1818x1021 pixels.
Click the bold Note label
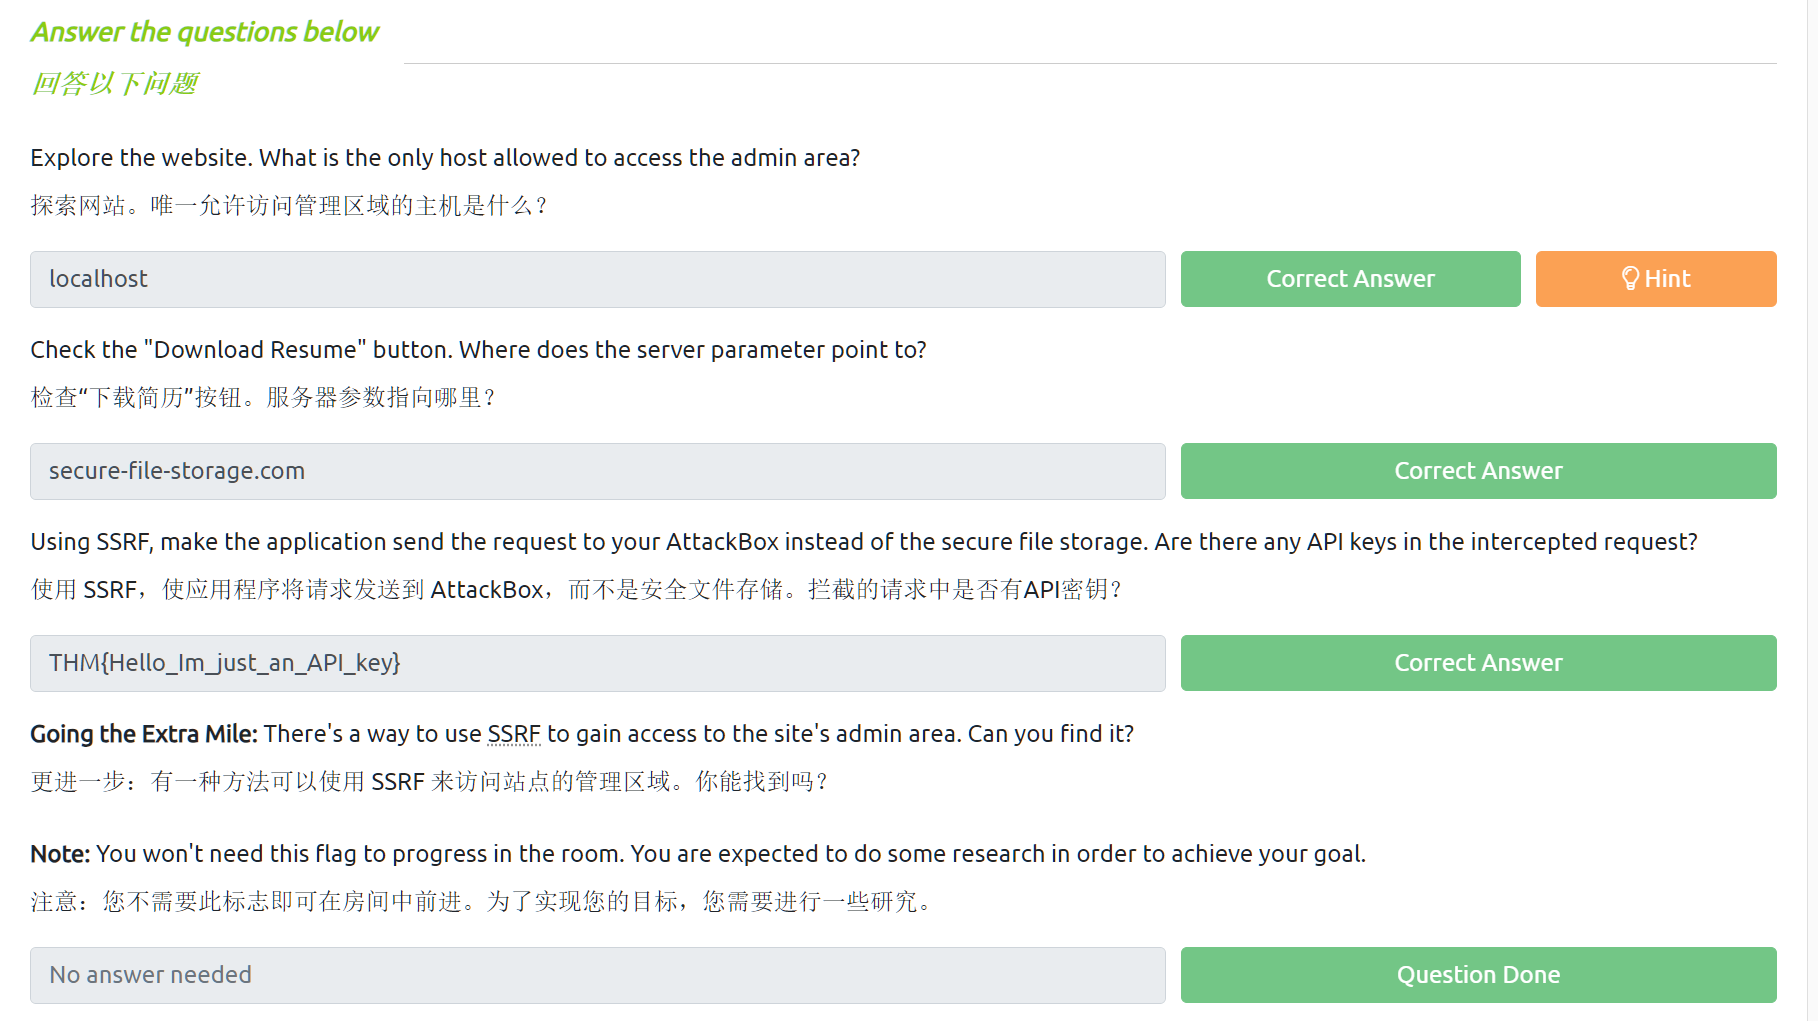pos(60,854)
